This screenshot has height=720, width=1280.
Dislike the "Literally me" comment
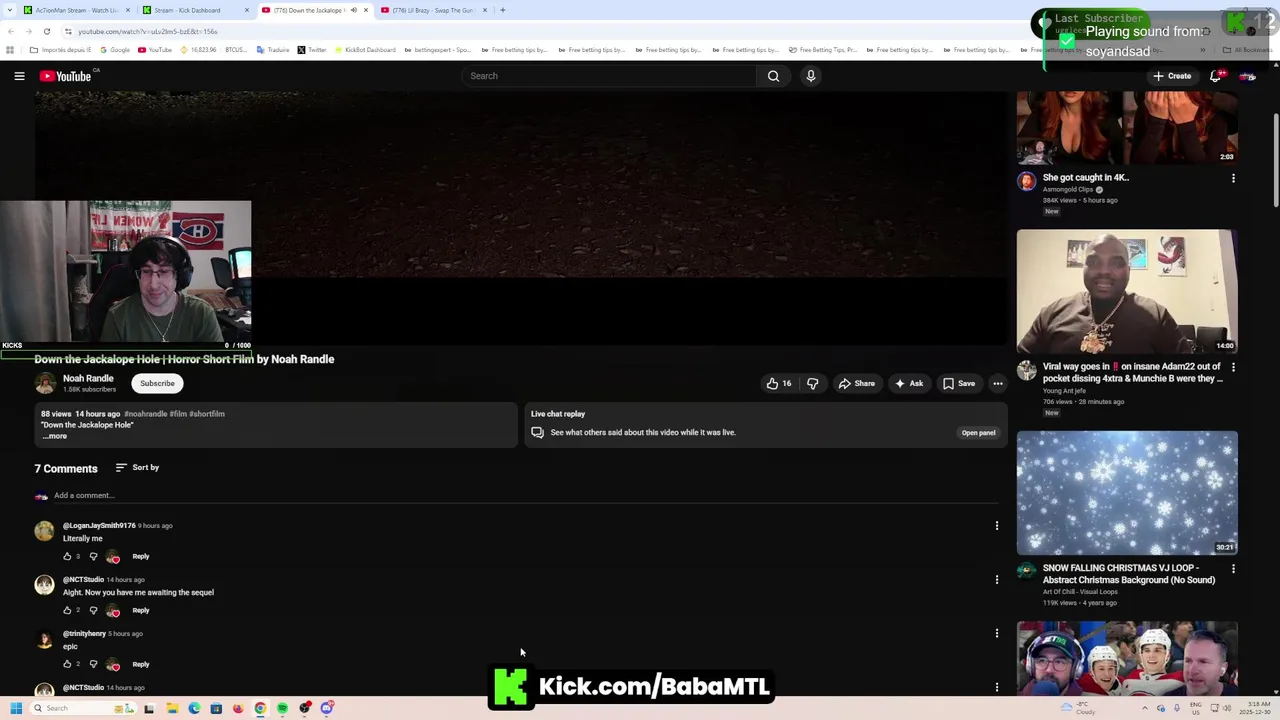[93, 556]
